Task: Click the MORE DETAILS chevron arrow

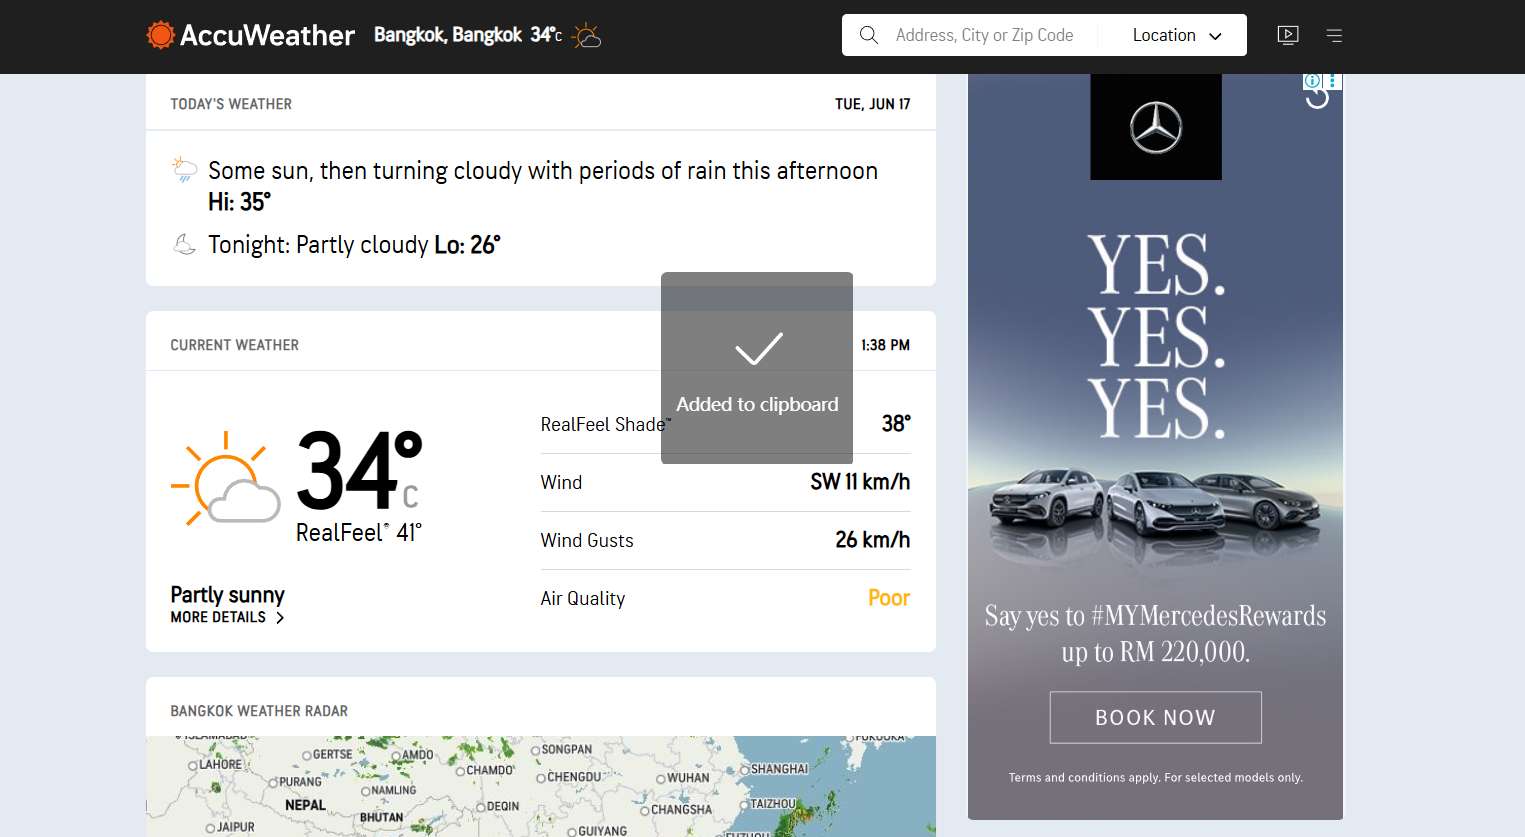Action: (280, 618)
